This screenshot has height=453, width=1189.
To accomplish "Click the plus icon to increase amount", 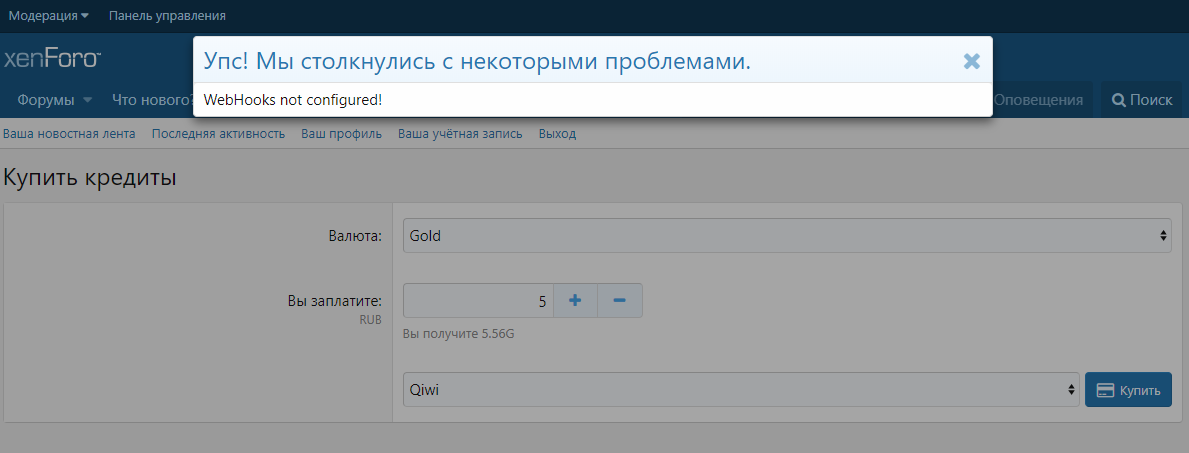I will [575, 301].
